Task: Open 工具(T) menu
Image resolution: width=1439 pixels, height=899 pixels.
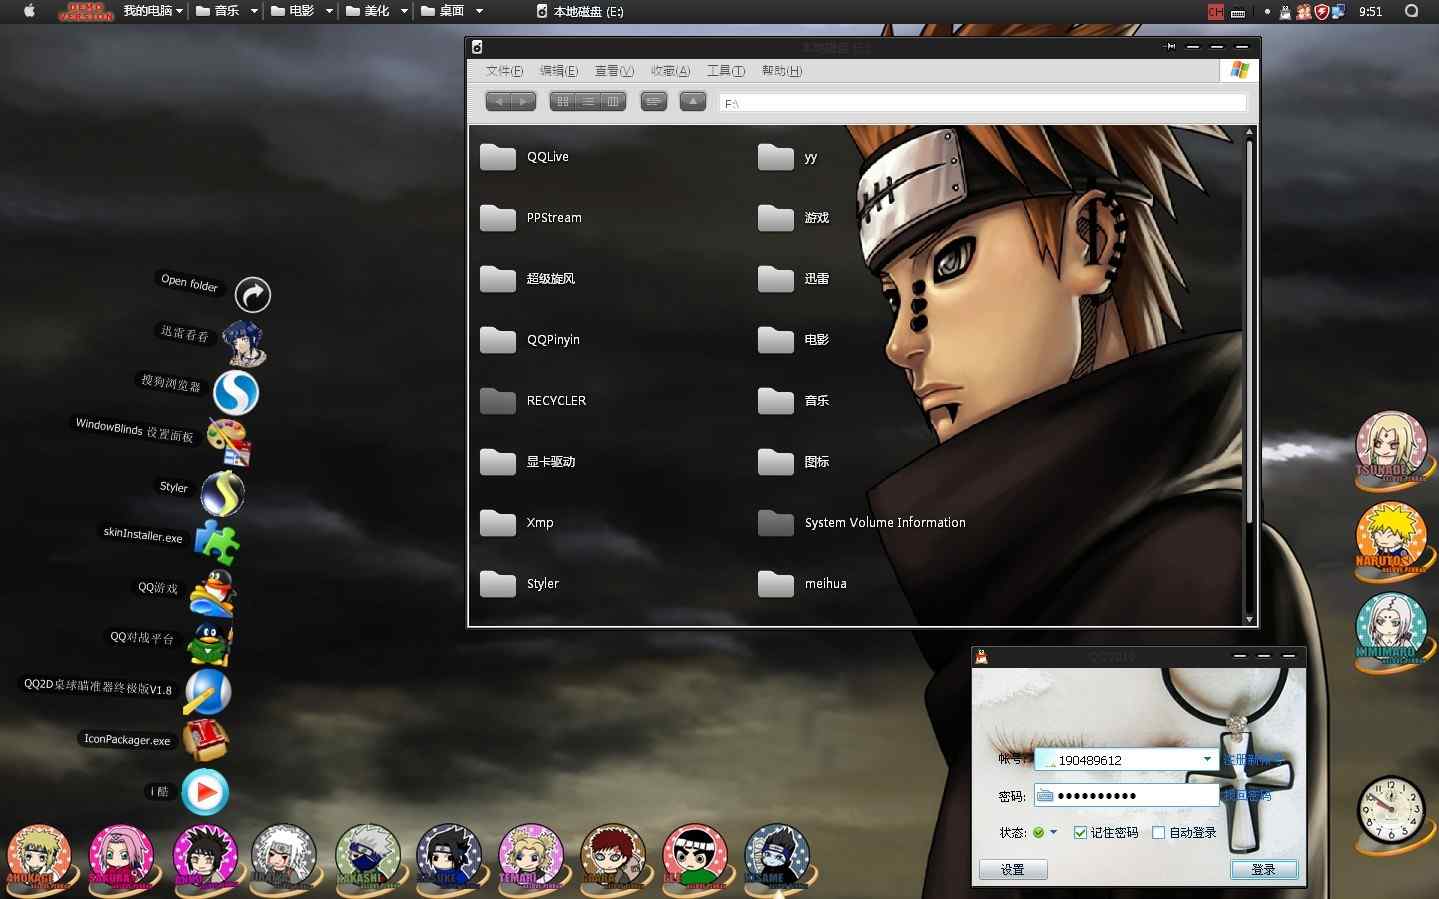Action: click(x=726, y=71)
